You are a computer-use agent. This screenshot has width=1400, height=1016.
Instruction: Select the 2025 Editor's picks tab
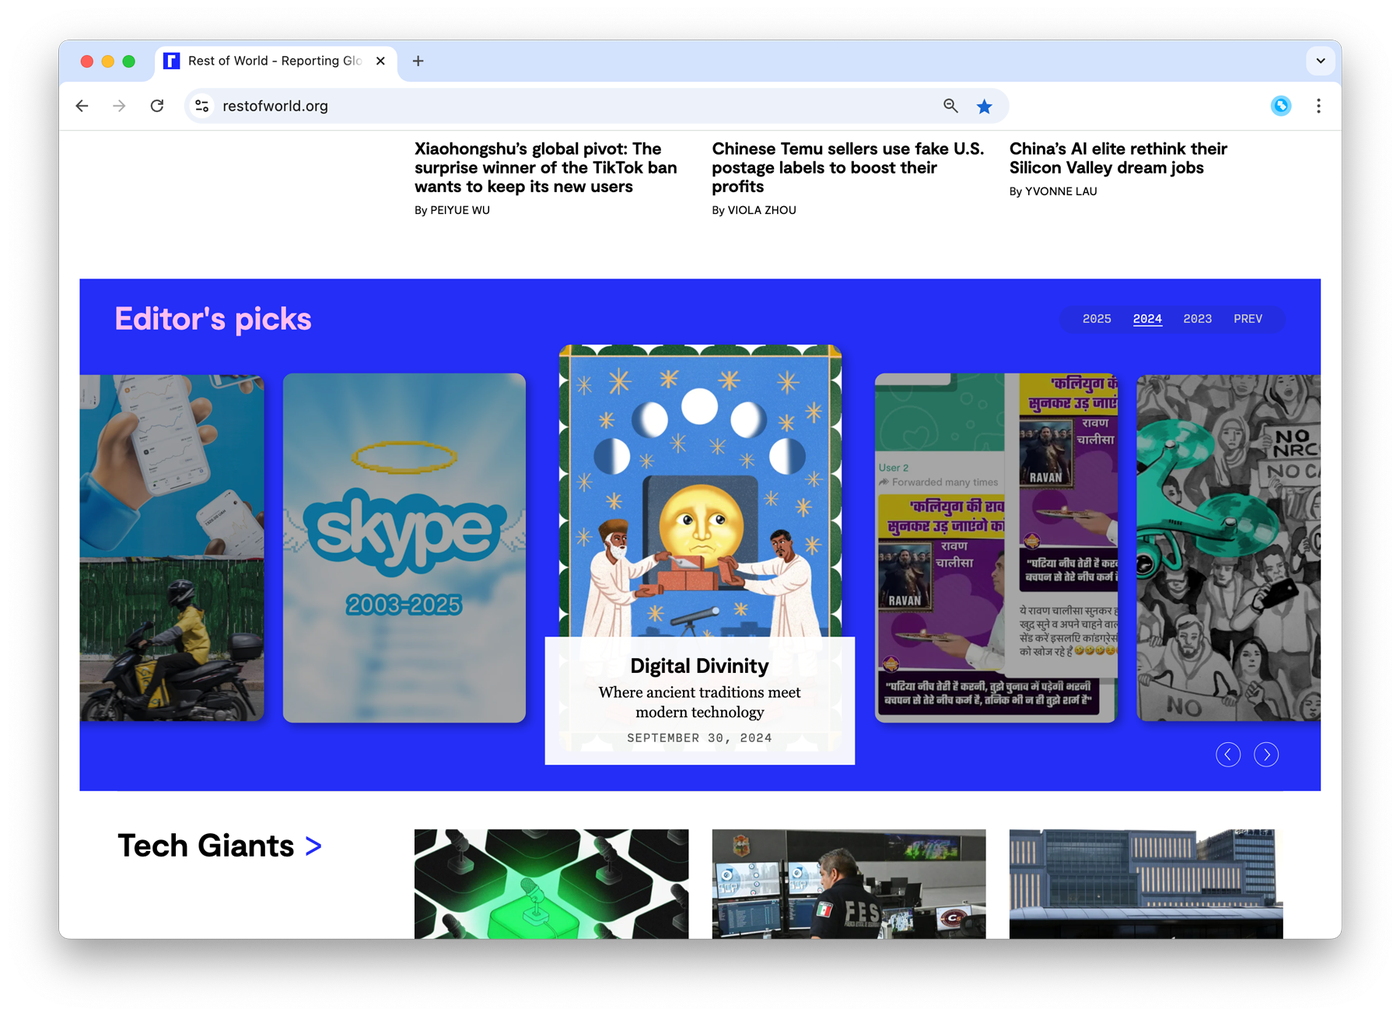[1096, 319]
